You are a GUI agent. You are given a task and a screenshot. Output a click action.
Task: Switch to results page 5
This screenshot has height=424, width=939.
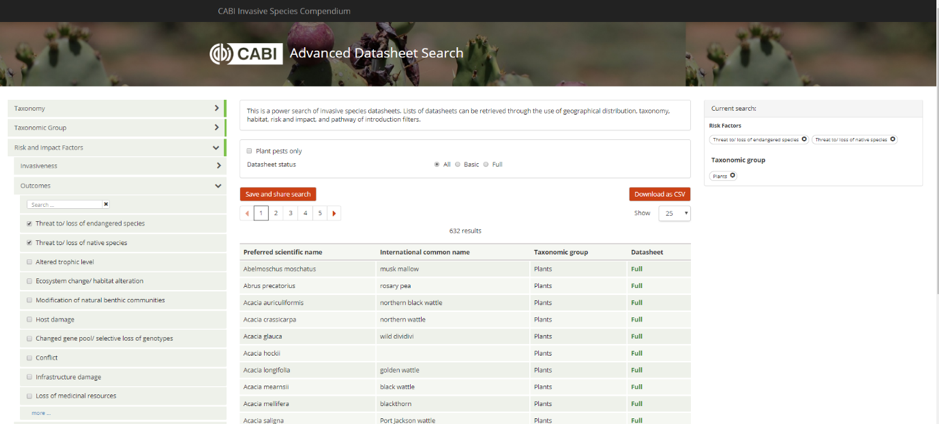click(320, 213)
